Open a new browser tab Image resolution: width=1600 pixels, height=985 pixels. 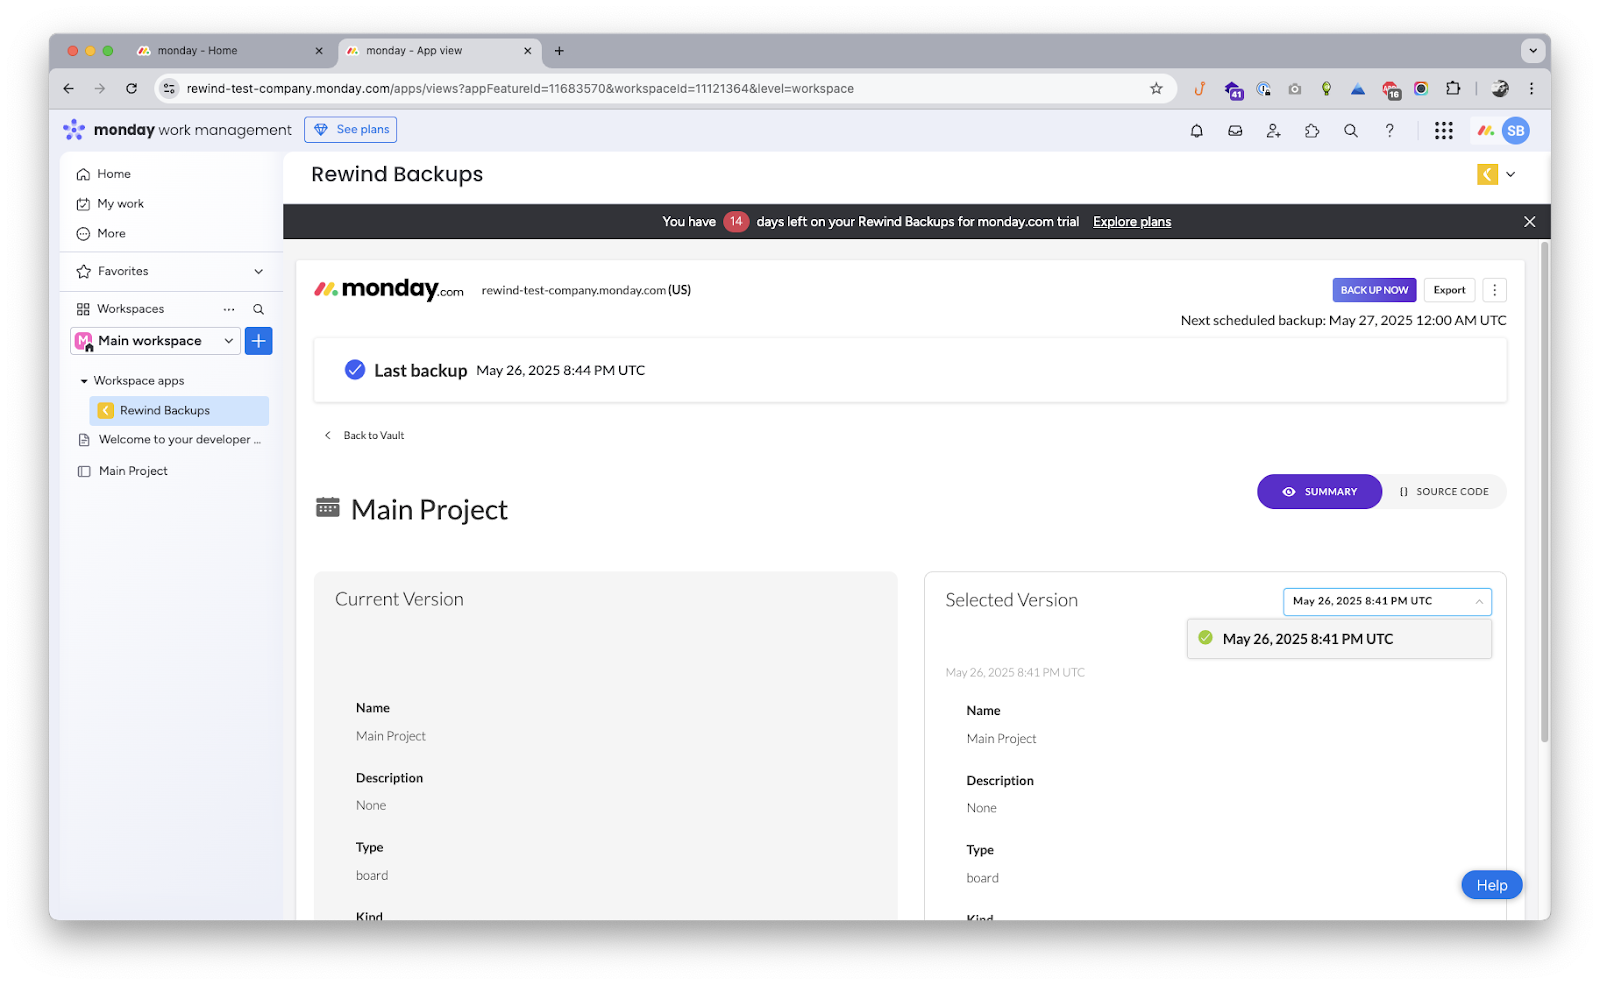tap(559, 51)
